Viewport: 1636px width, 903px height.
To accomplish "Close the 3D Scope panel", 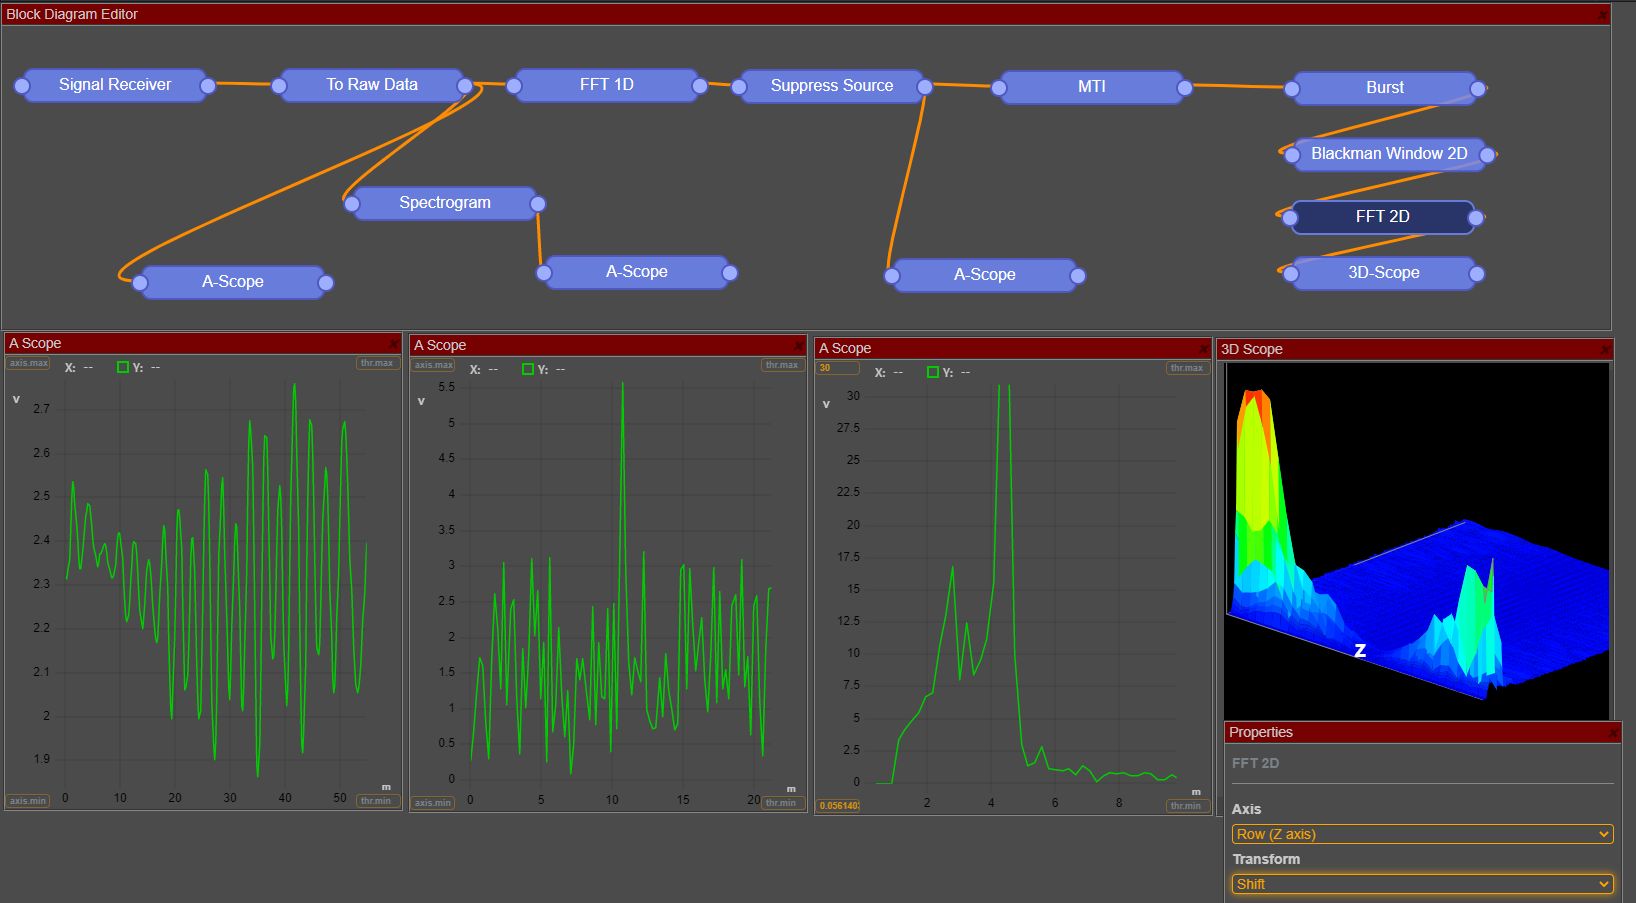I will point(1605,350).
